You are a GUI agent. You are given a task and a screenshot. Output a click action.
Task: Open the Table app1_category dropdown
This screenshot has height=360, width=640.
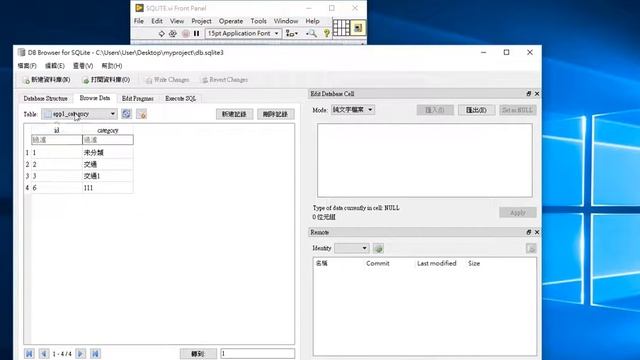[x=79, y=114]
